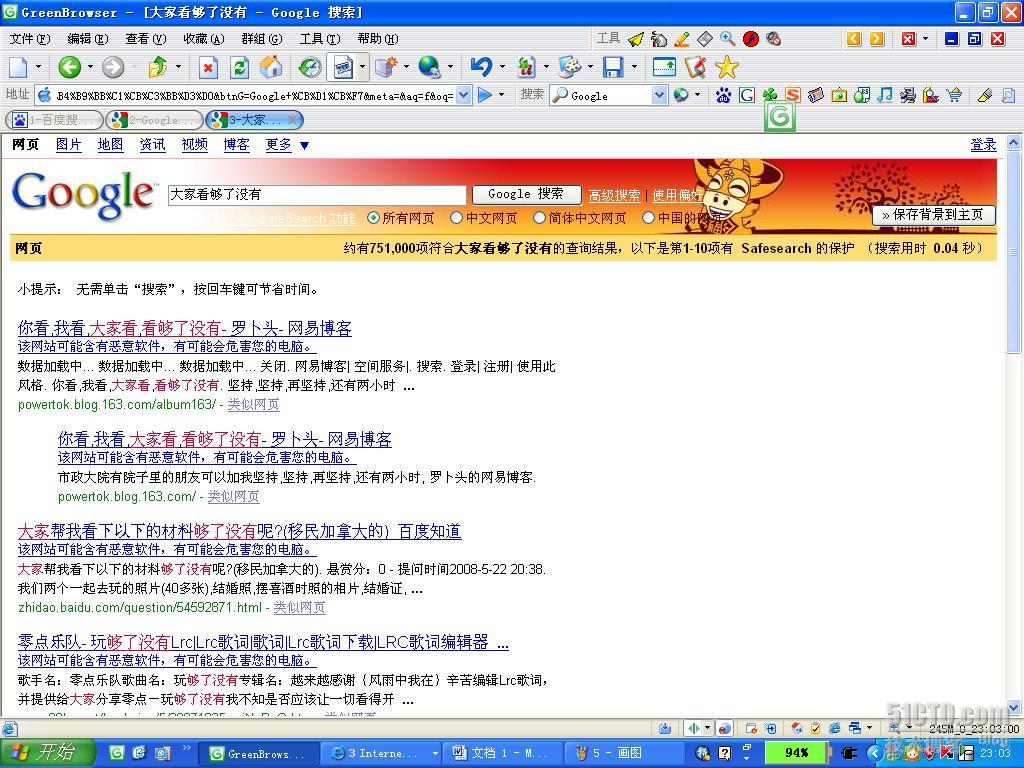Screen dimensions: 1024x768
Task: Click the orange next tab arrow
Action: [x=877, y=39]
